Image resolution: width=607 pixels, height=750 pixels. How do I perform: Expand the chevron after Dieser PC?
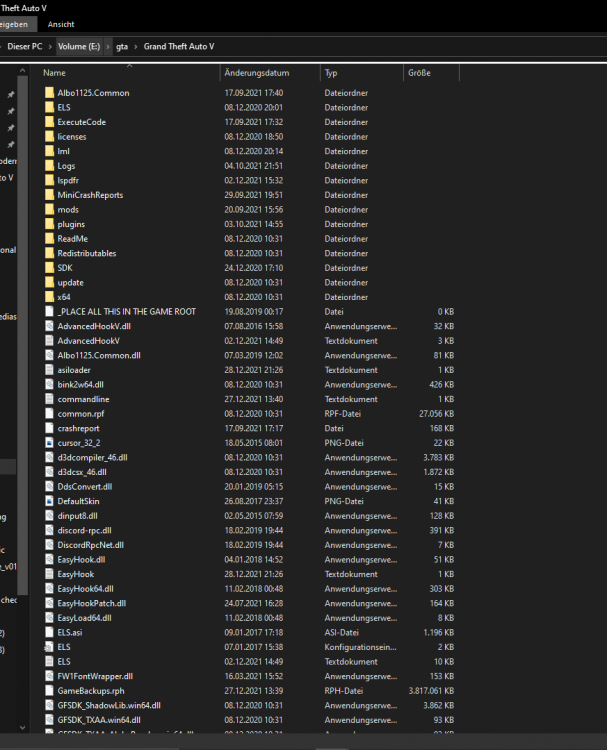pos(50,46)
